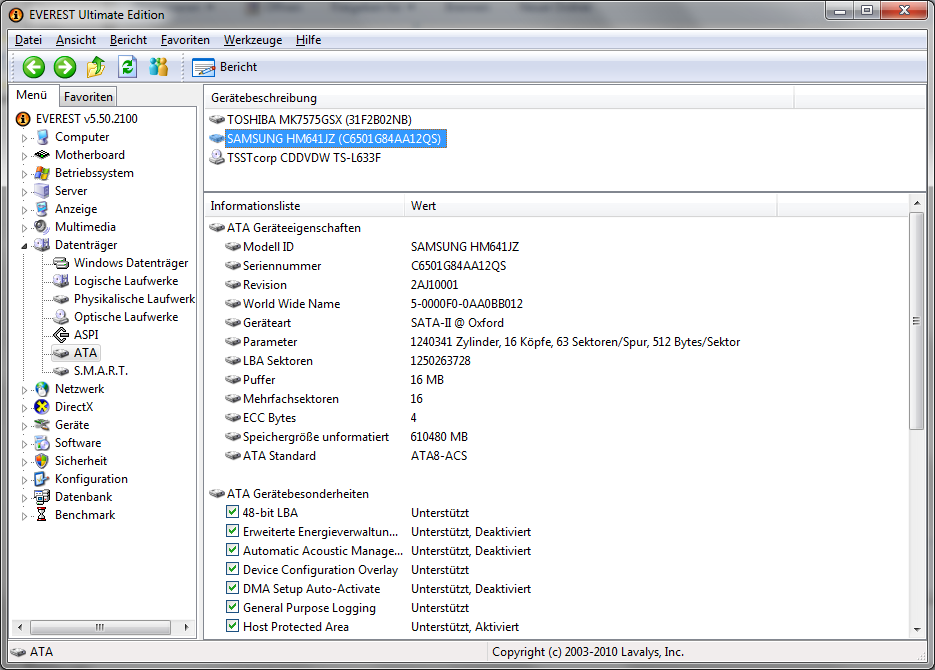
Task: Open the Datei menu
Action: tap(28, 40)
